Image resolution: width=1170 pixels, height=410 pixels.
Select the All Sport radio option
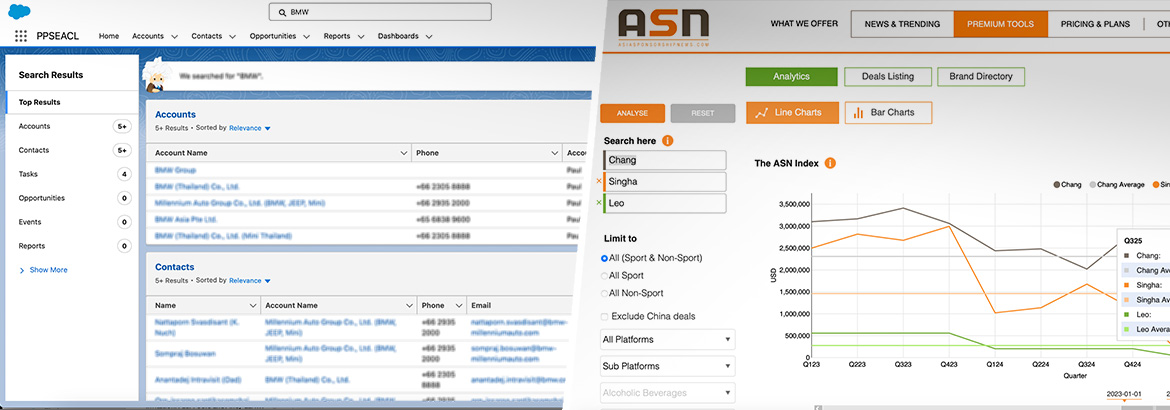click(x=604, y=275)
